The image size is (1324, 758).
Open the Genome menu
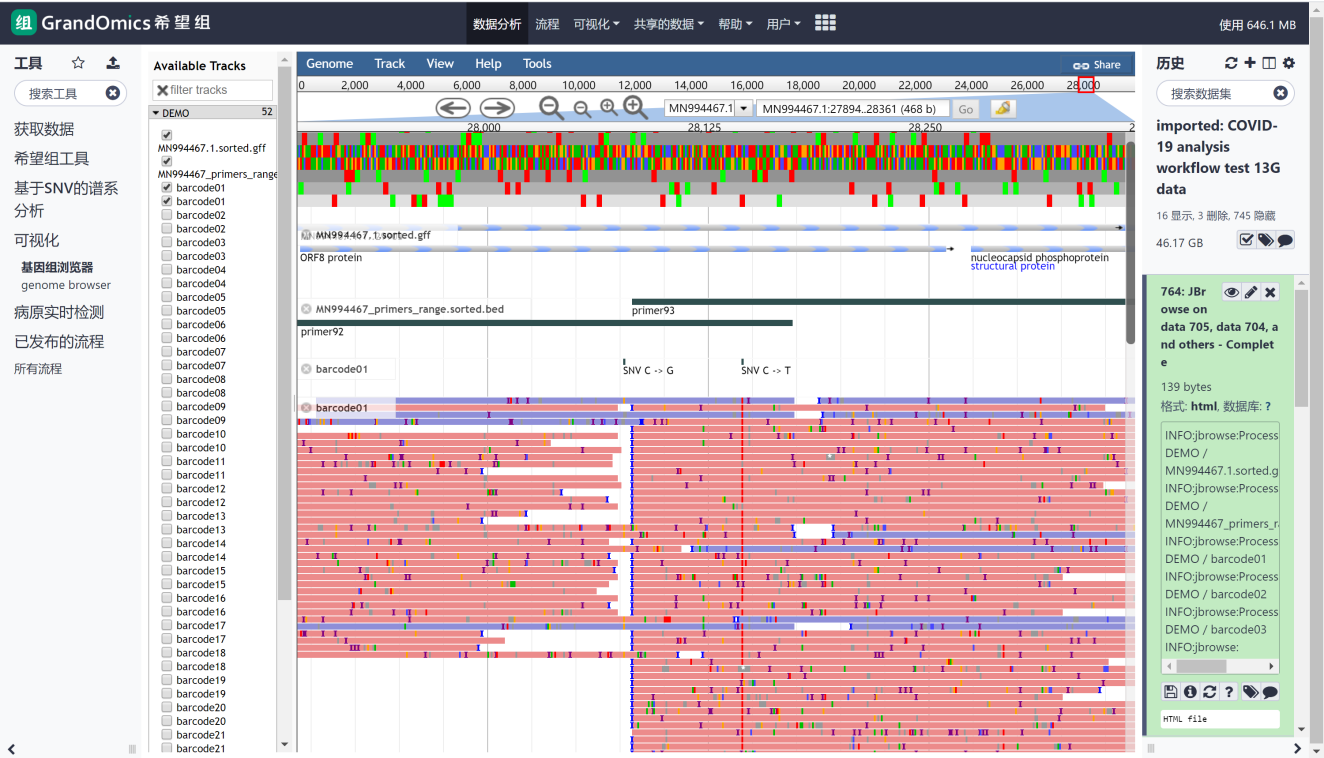click(x=329, y=64)
